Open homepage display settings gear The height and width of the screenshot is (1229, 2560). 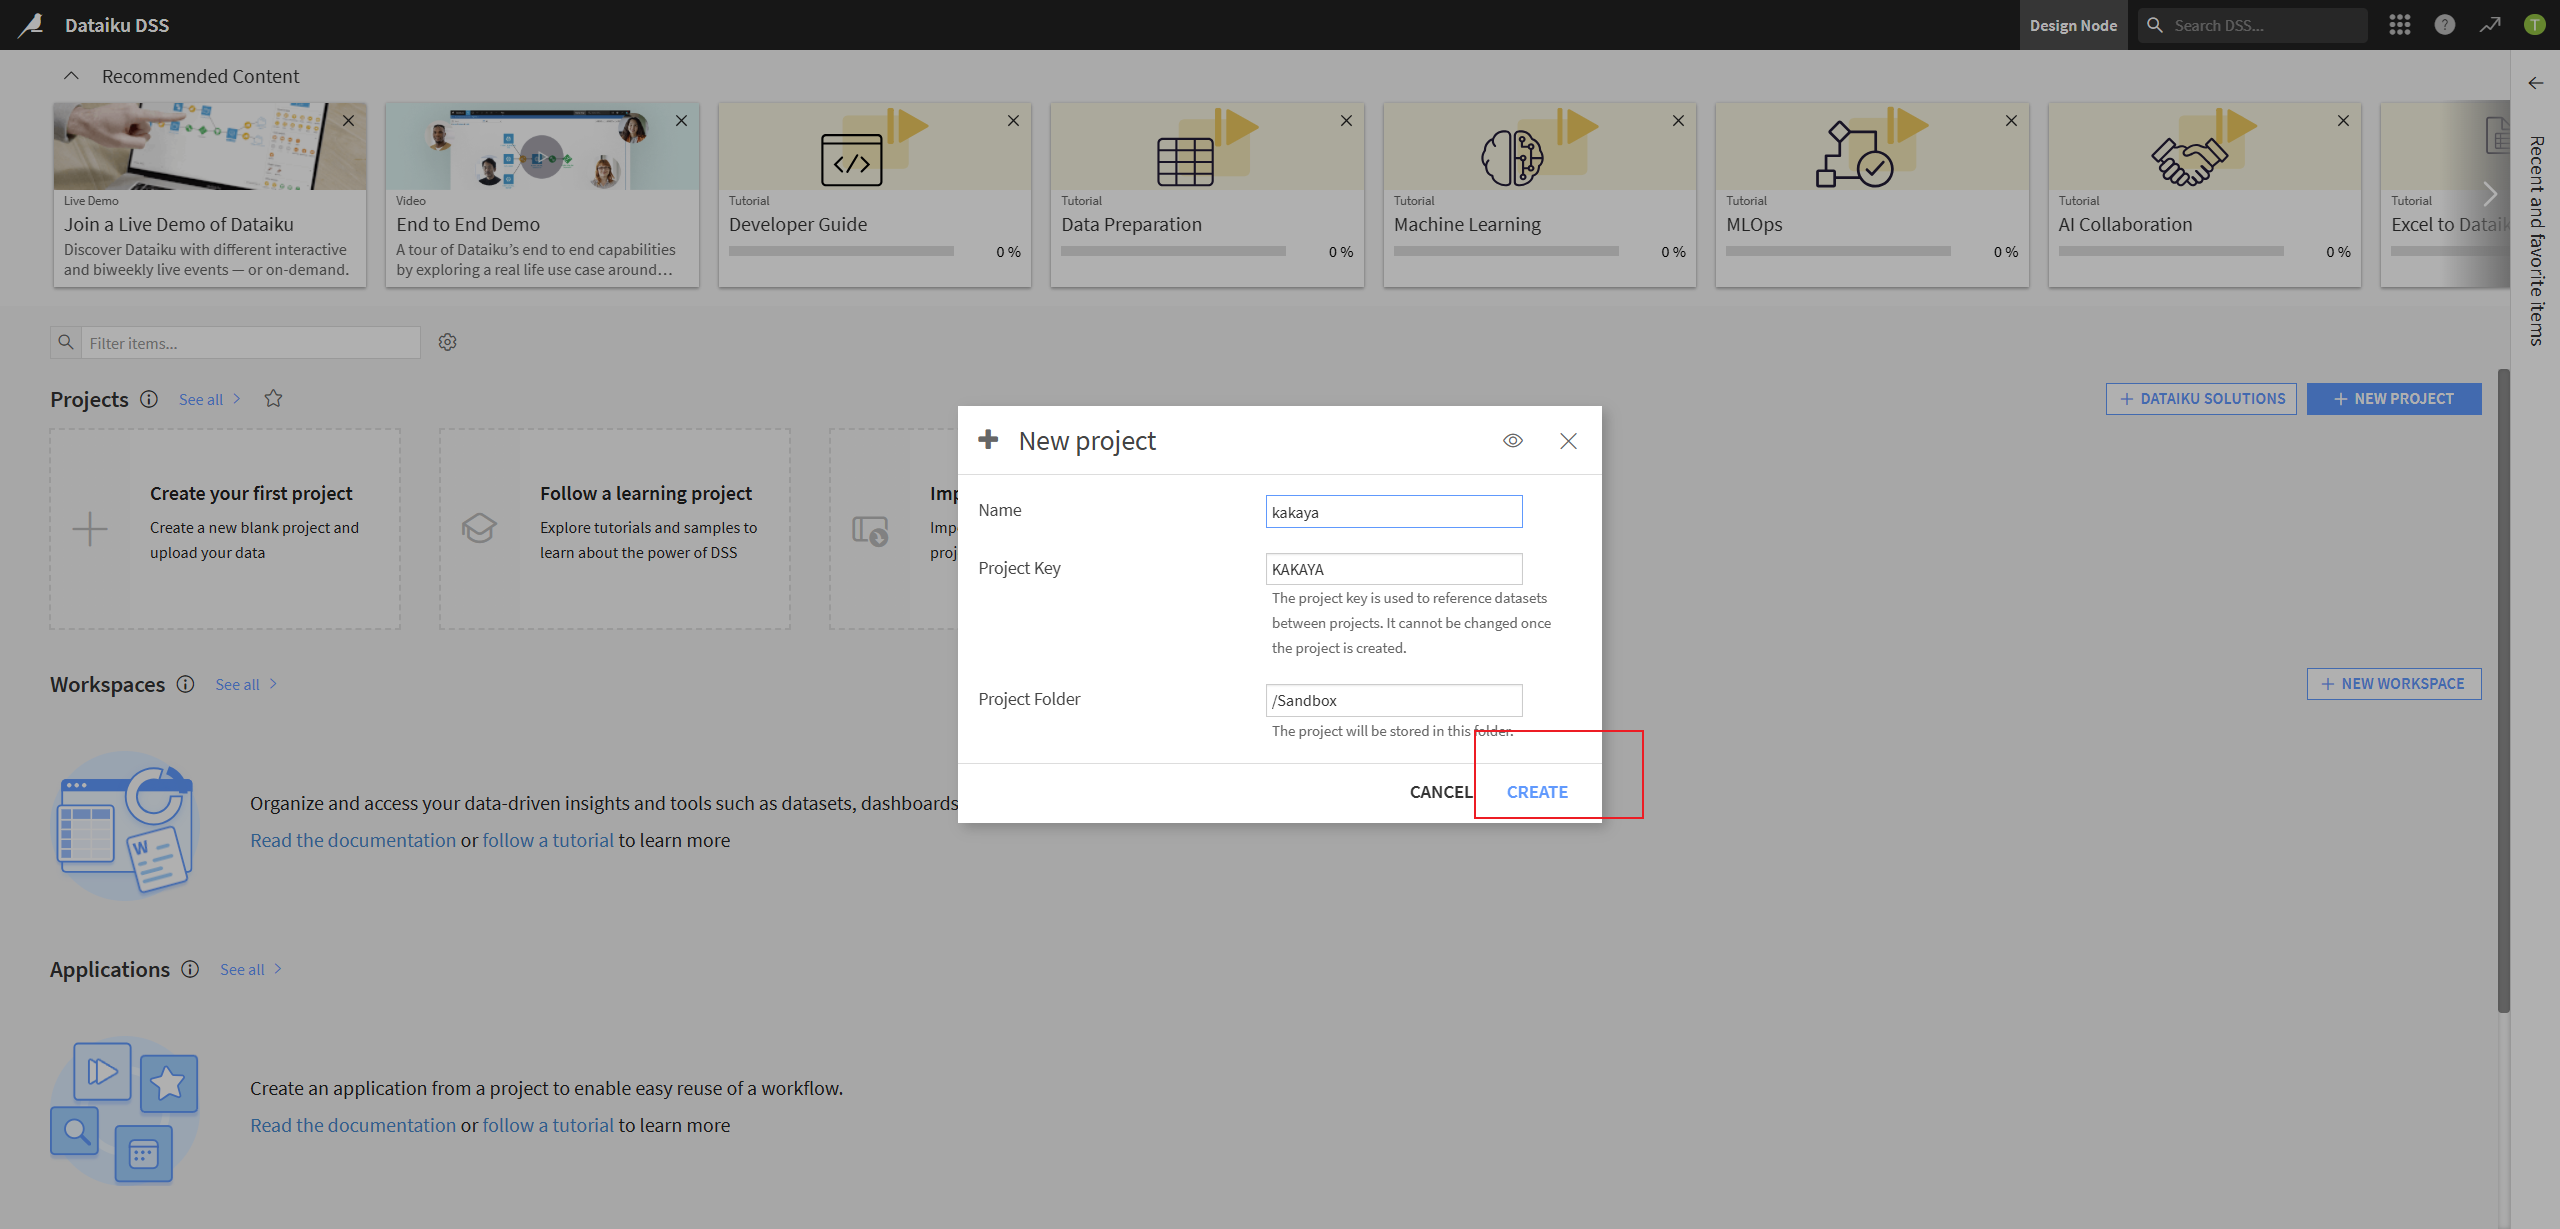point(448,342)
